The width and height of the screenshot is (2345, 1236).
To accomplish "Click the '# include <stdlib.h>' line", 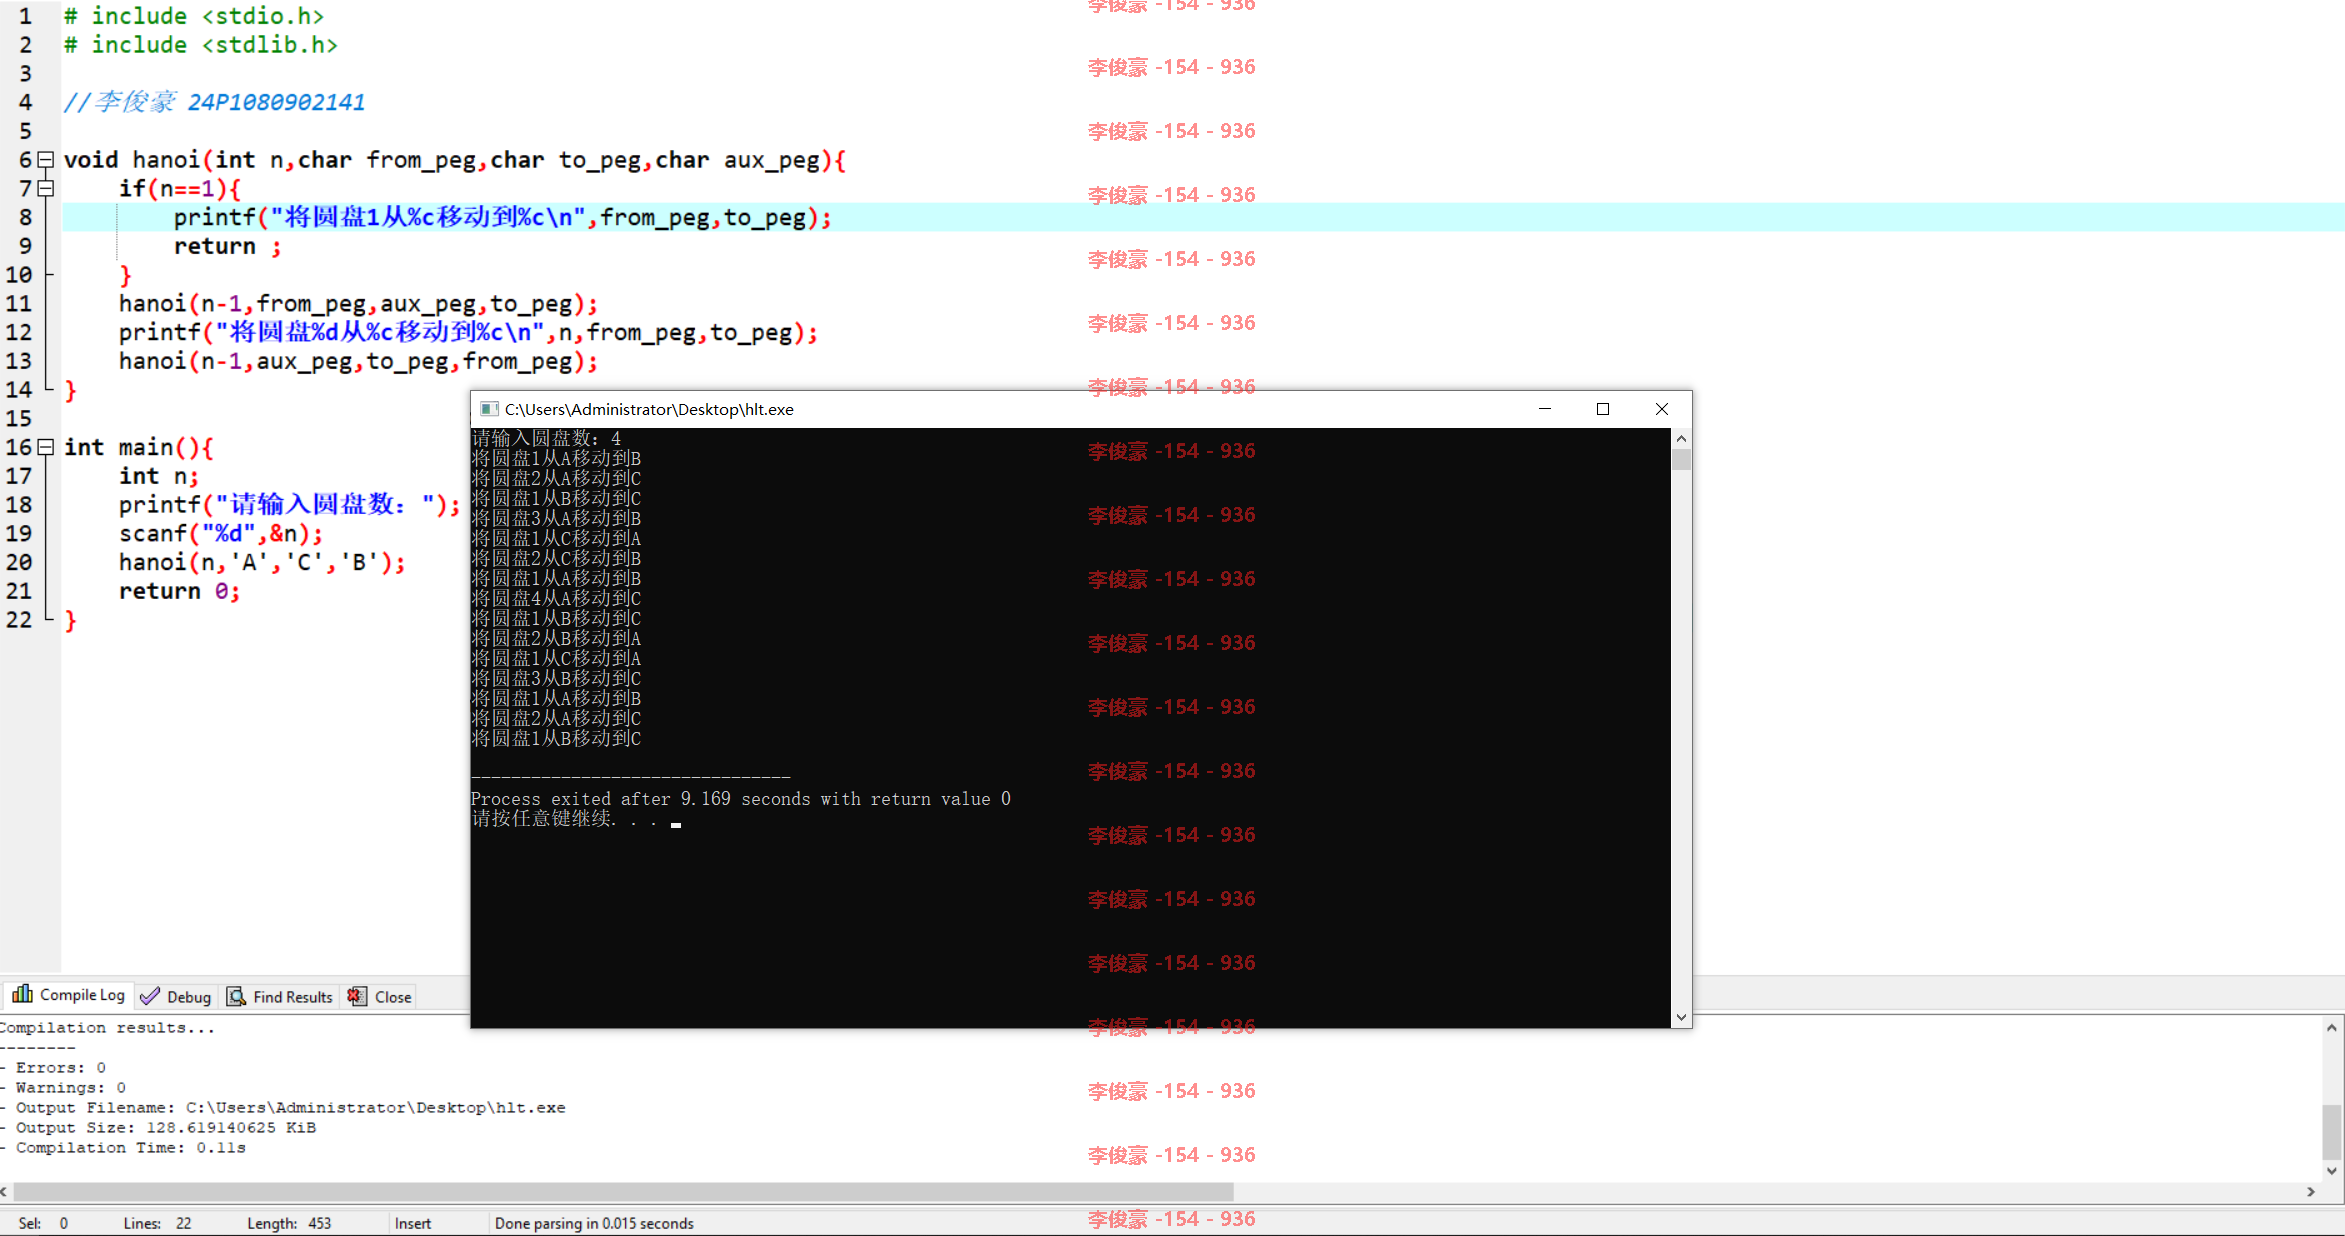I will pos(201,45).
